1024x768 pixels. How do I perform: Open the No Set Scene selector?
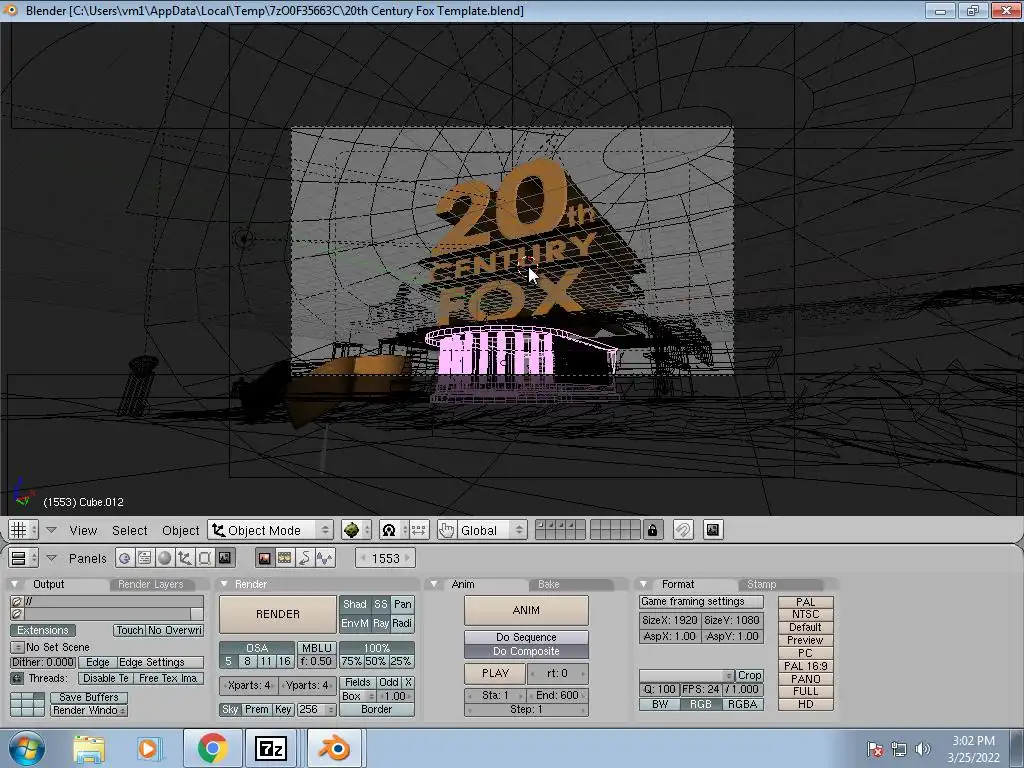(17, 647)
